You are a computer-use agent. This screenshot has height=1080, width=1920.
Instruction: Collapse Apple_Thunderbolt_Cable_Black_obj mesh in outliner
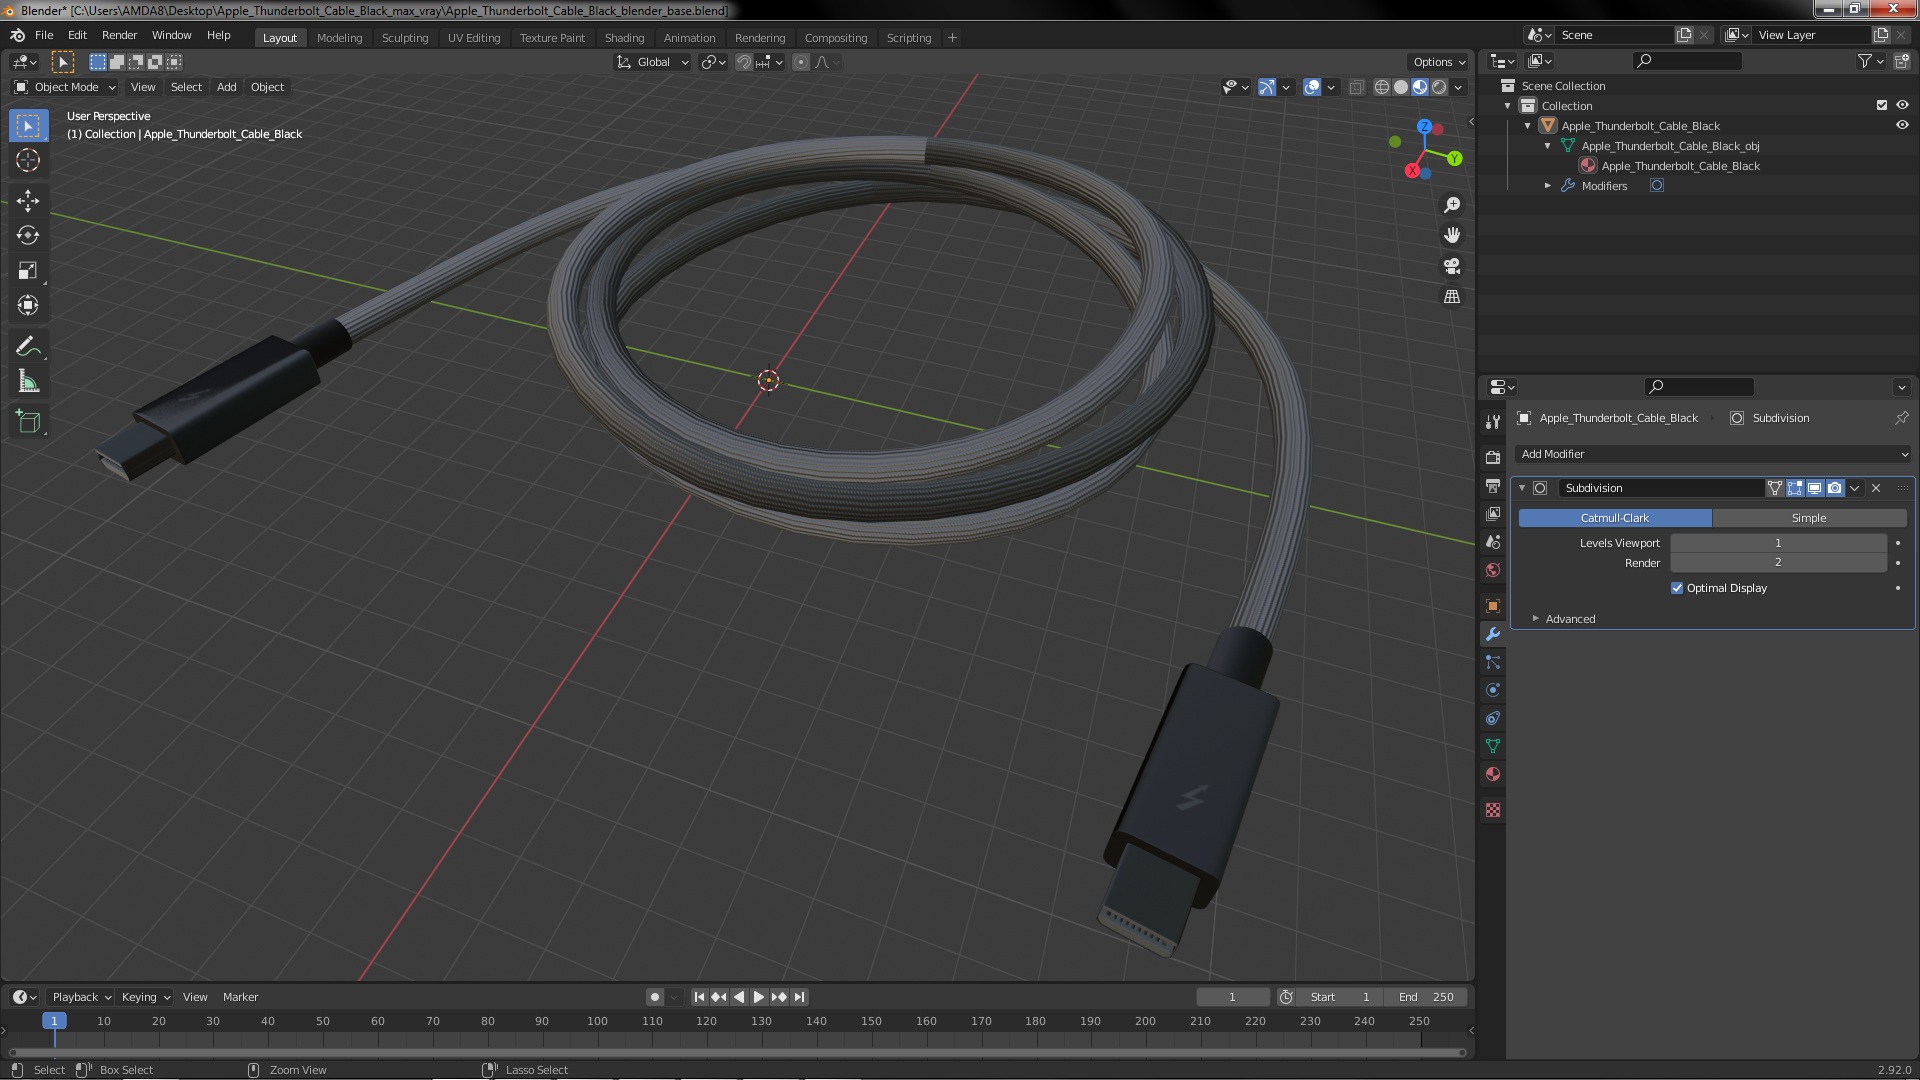pyautogui.click(x=1548, y=146)
